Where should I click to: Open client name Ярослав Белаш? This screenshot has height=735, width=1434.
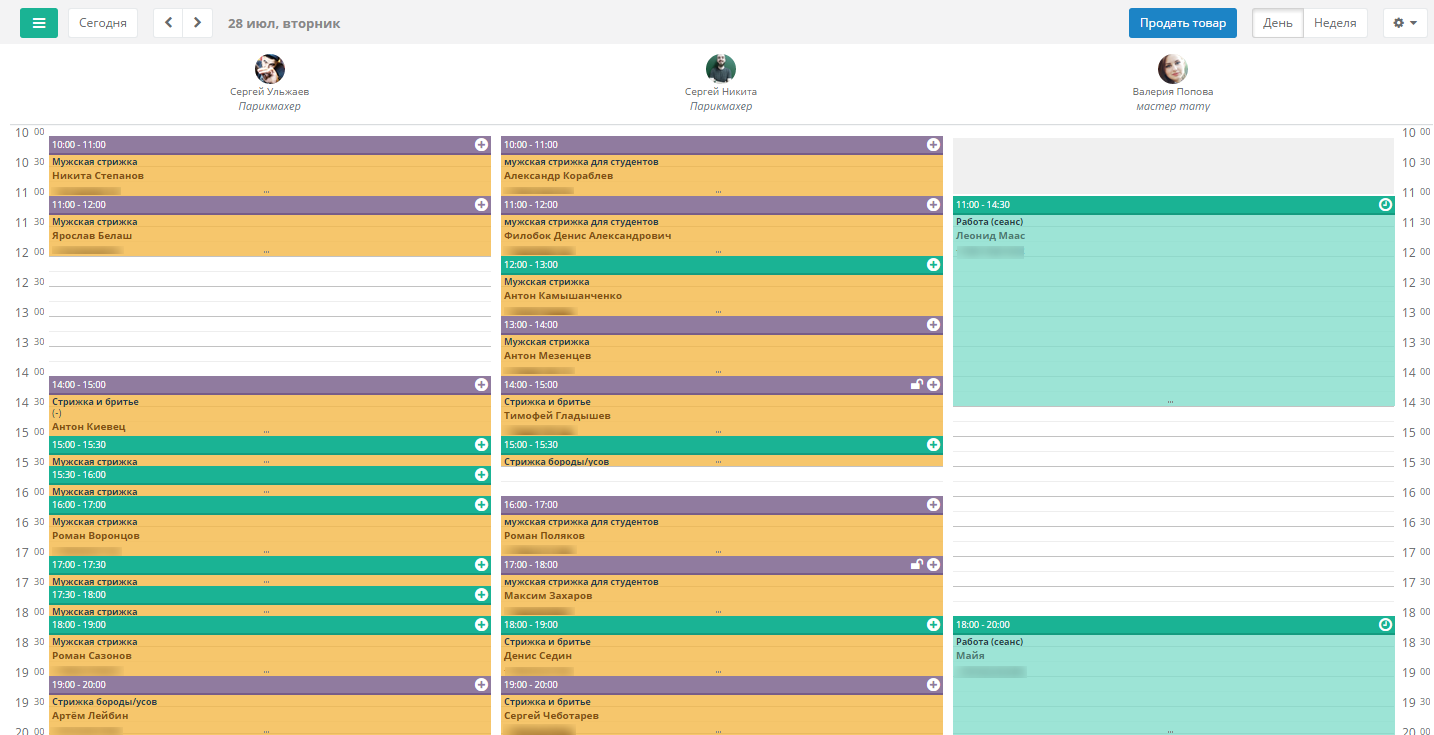(92, 236)
